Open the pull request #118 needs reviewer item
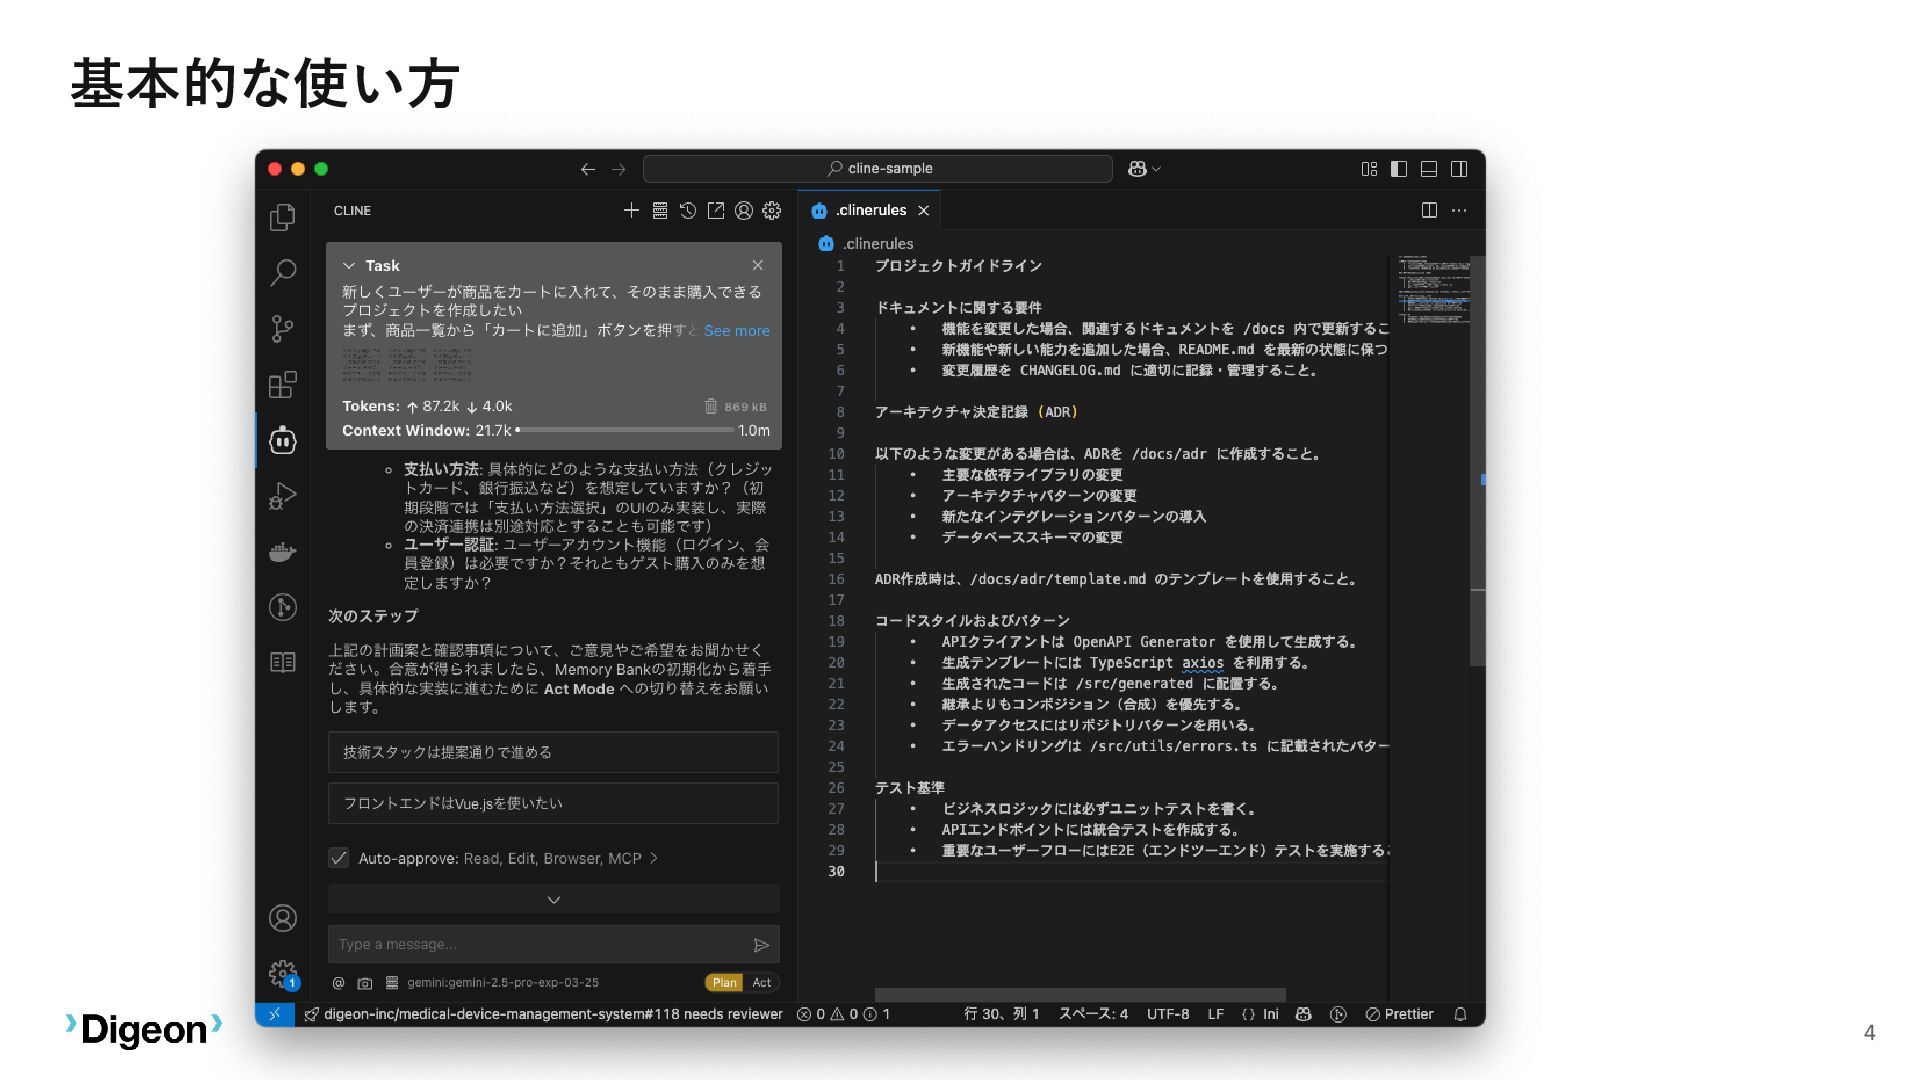 [x=544, y=1014]
